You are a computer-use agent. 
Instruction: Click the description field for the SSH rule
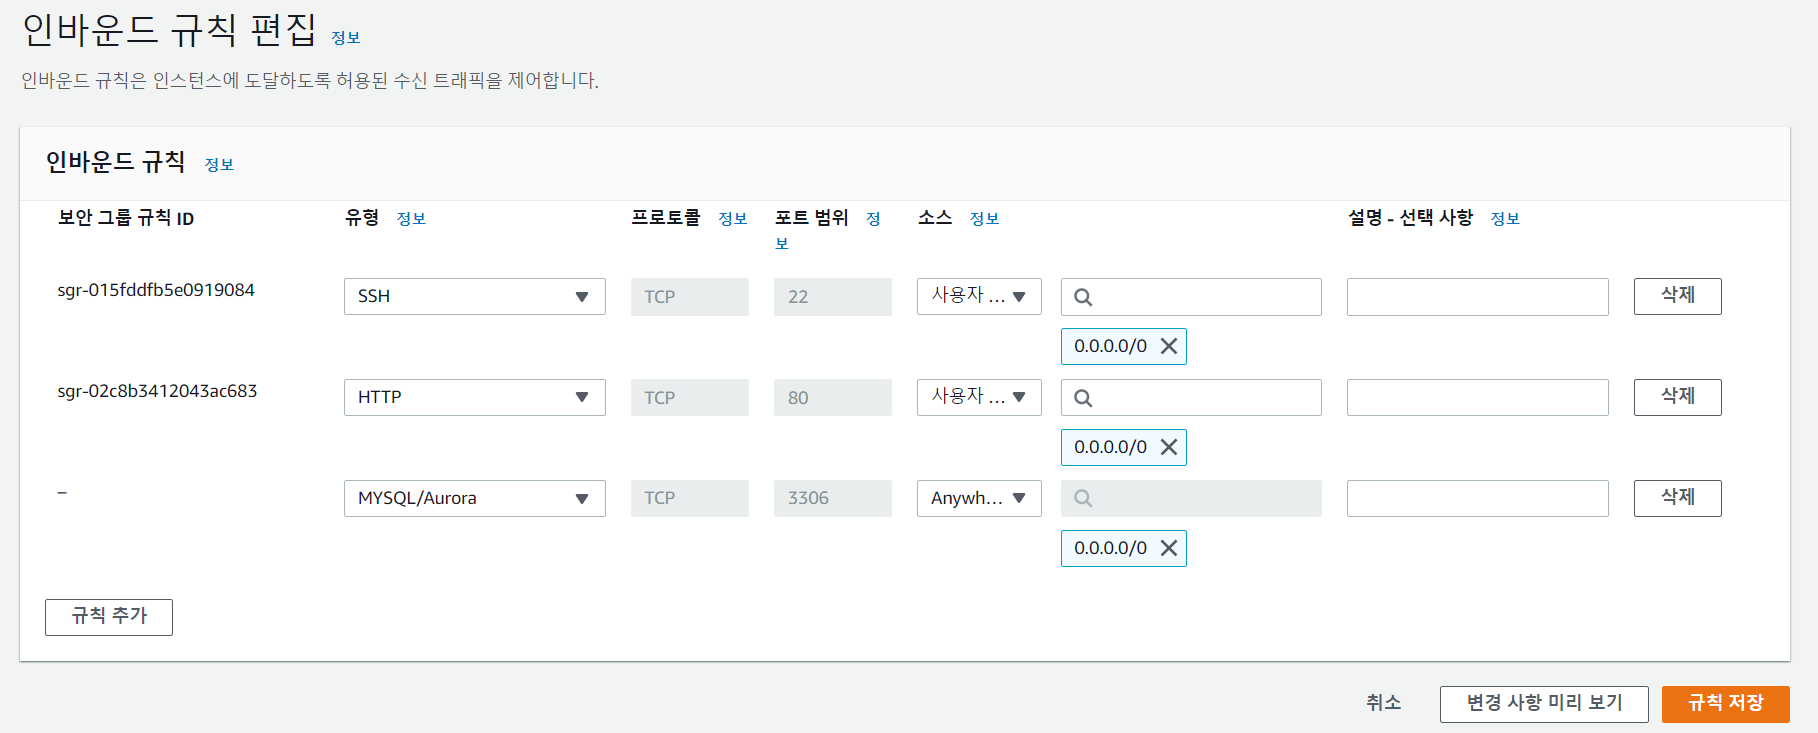[1477, 297]
